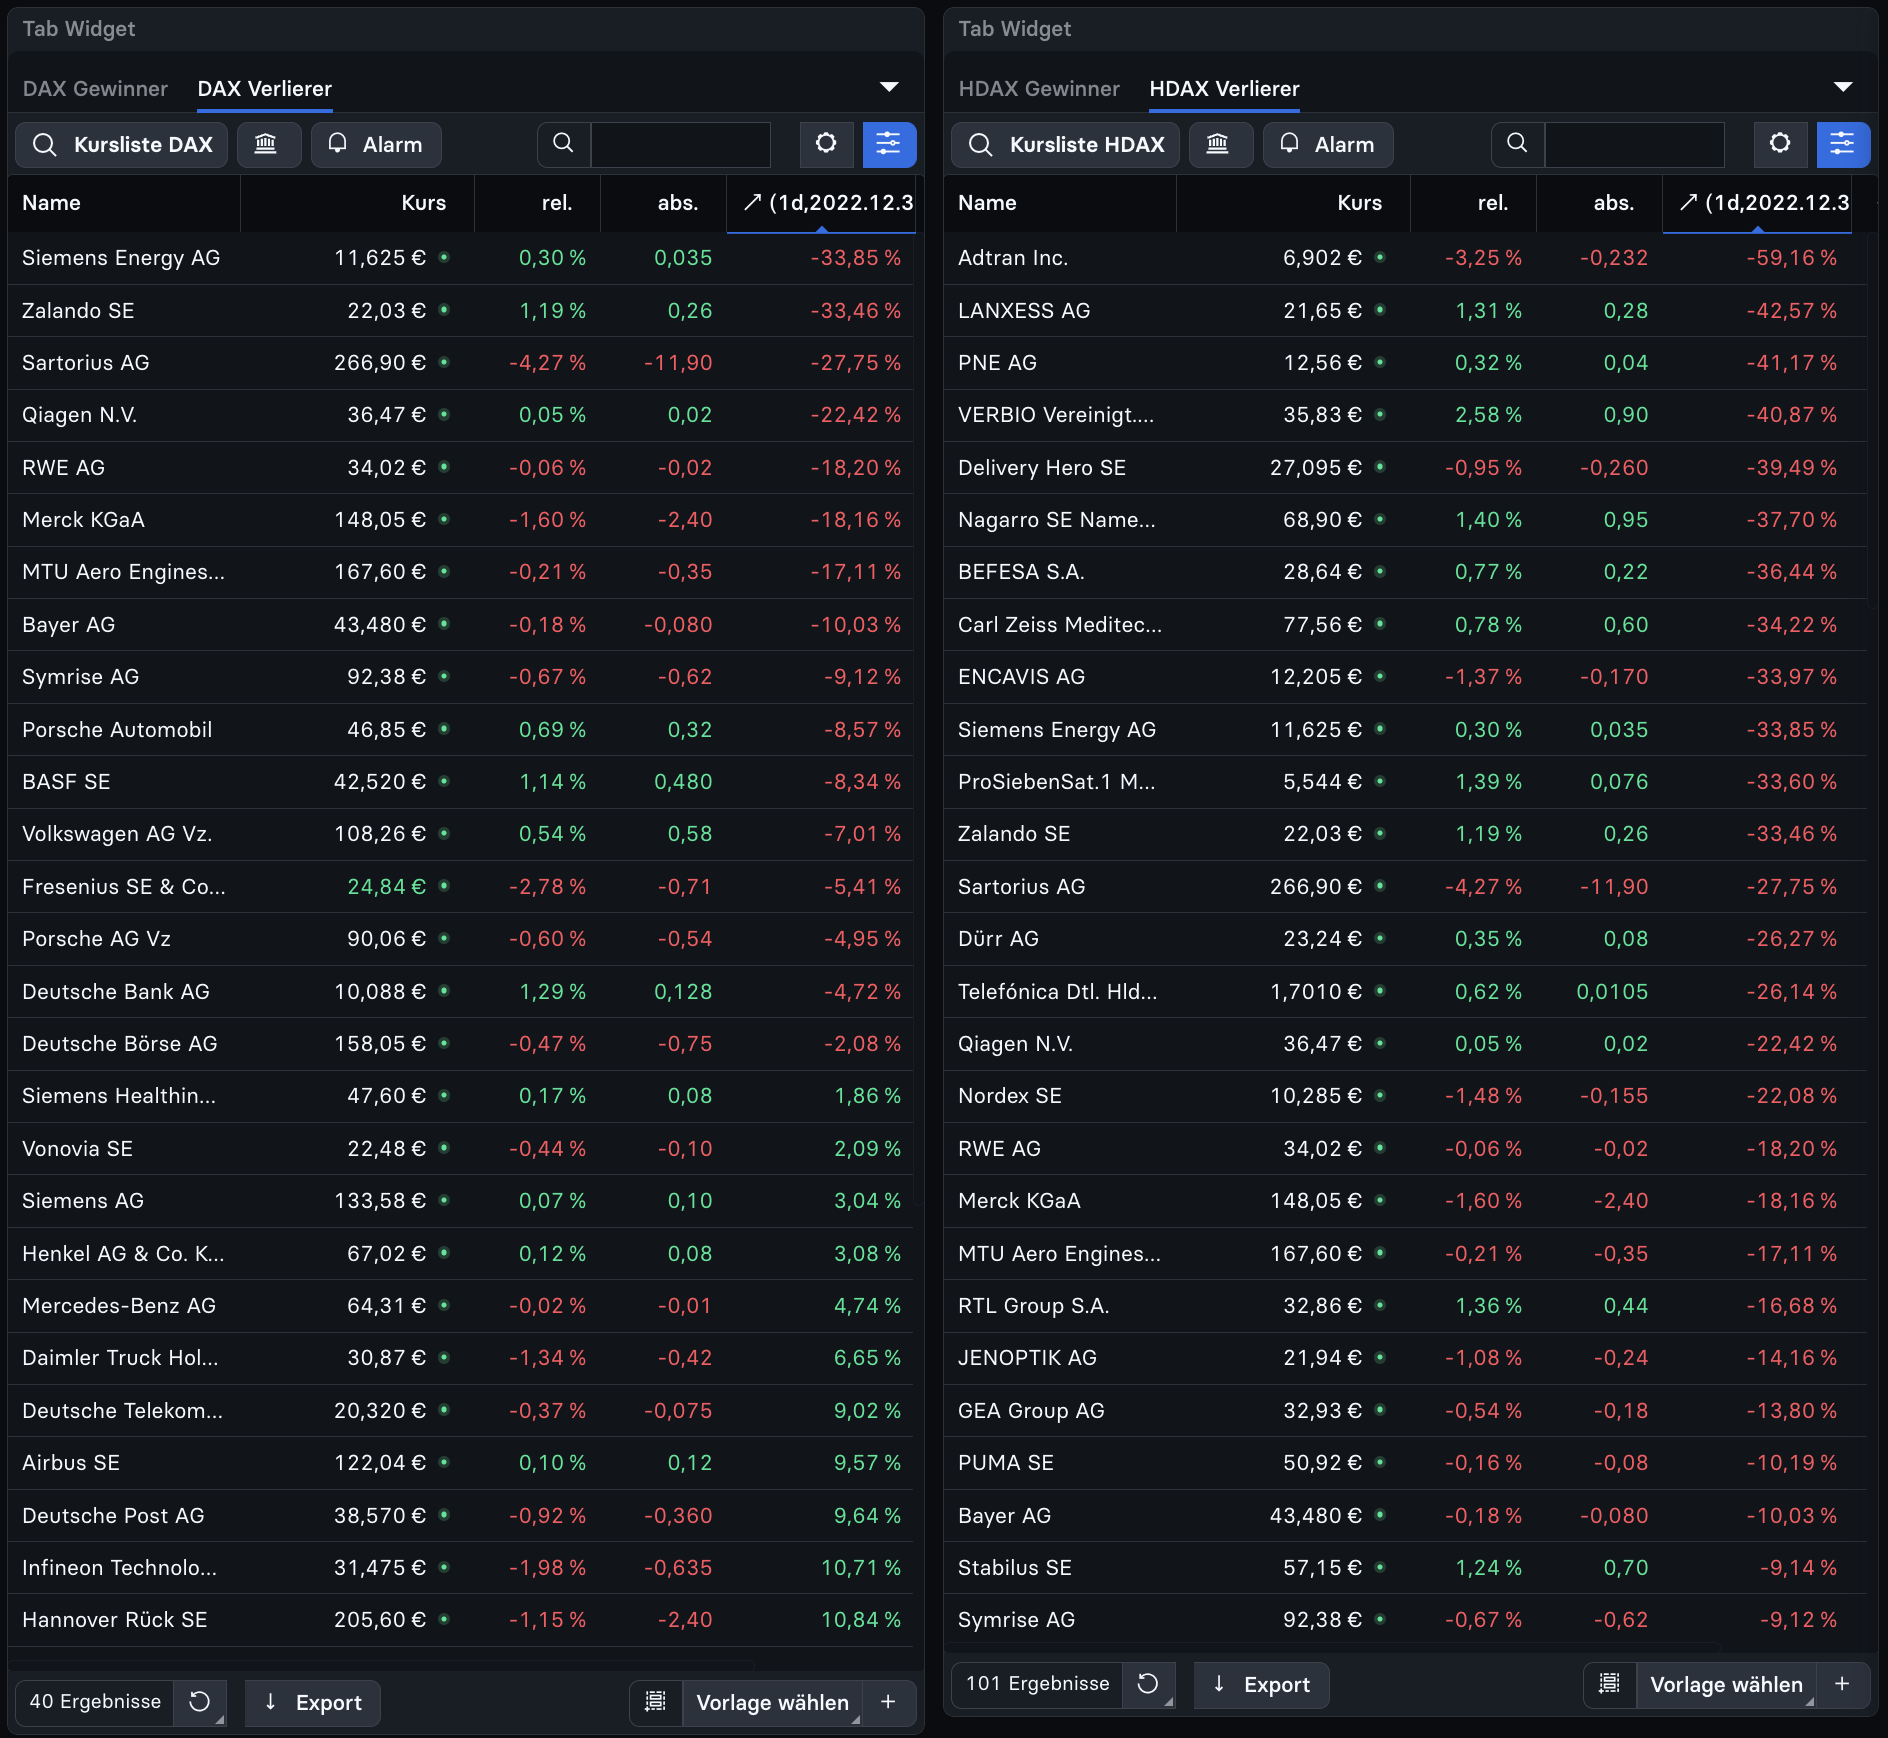
Task: Click the refresh icon beside 101 Ergebnisse
Action: pyautogui.click(x=1148, y=1684)
